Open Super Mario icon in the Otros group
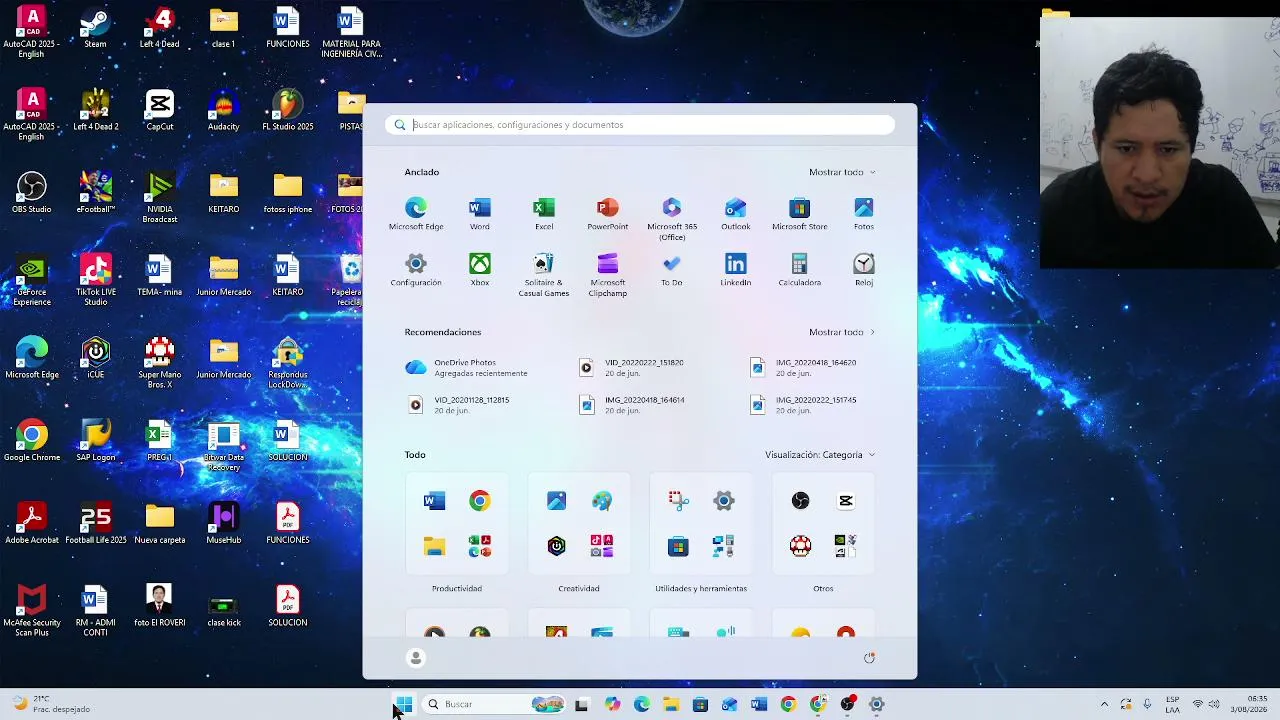The height and width of the screenshot is (720, 1280). (800, 546)
